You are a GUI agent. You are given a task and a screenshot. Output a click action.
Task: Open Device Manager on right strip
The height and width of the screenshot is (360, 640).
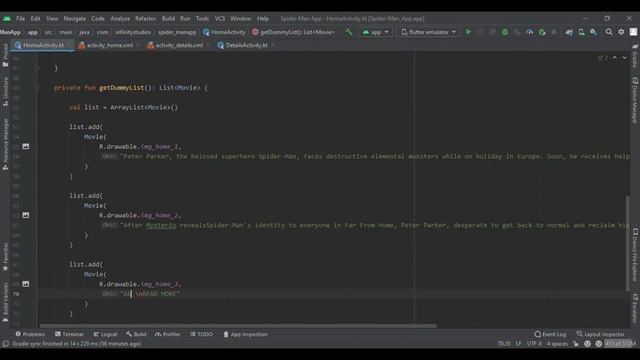635,100
